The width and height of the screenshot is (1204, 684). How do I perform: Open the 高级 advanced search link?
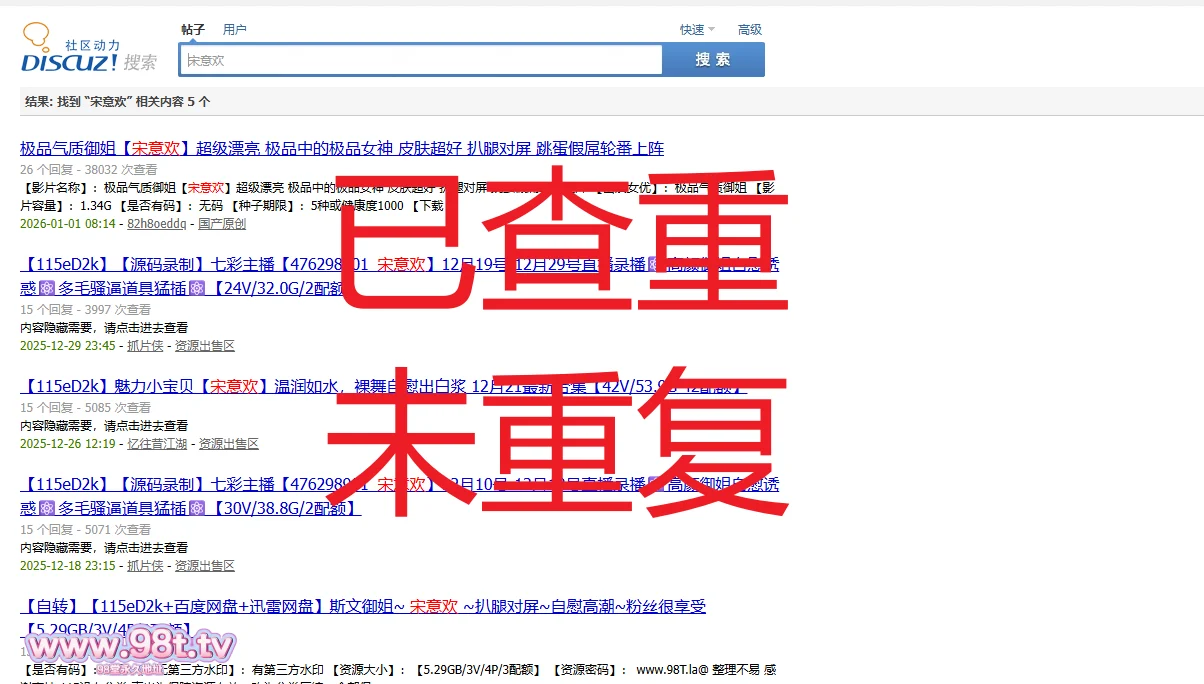tap(750, 30)
